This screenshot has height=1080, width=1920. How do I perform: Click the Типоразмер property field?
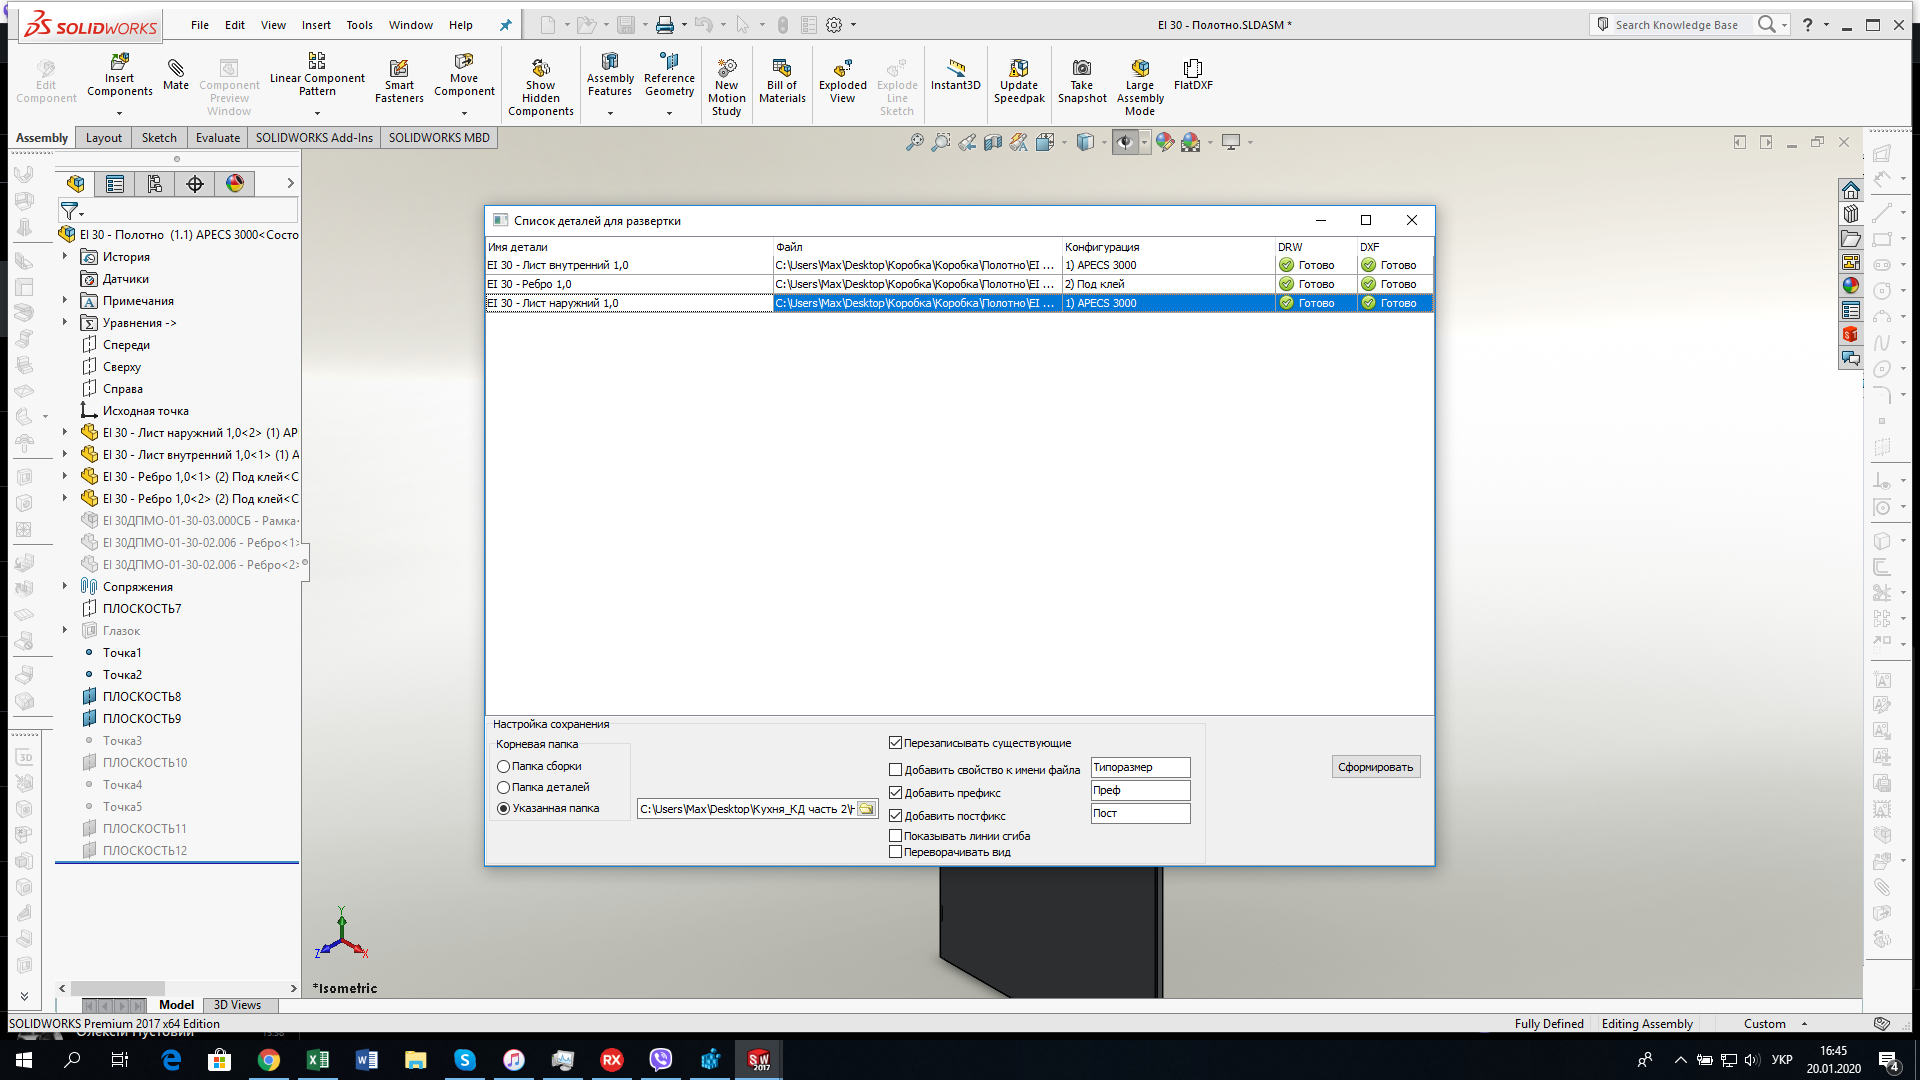point(1140,767)
